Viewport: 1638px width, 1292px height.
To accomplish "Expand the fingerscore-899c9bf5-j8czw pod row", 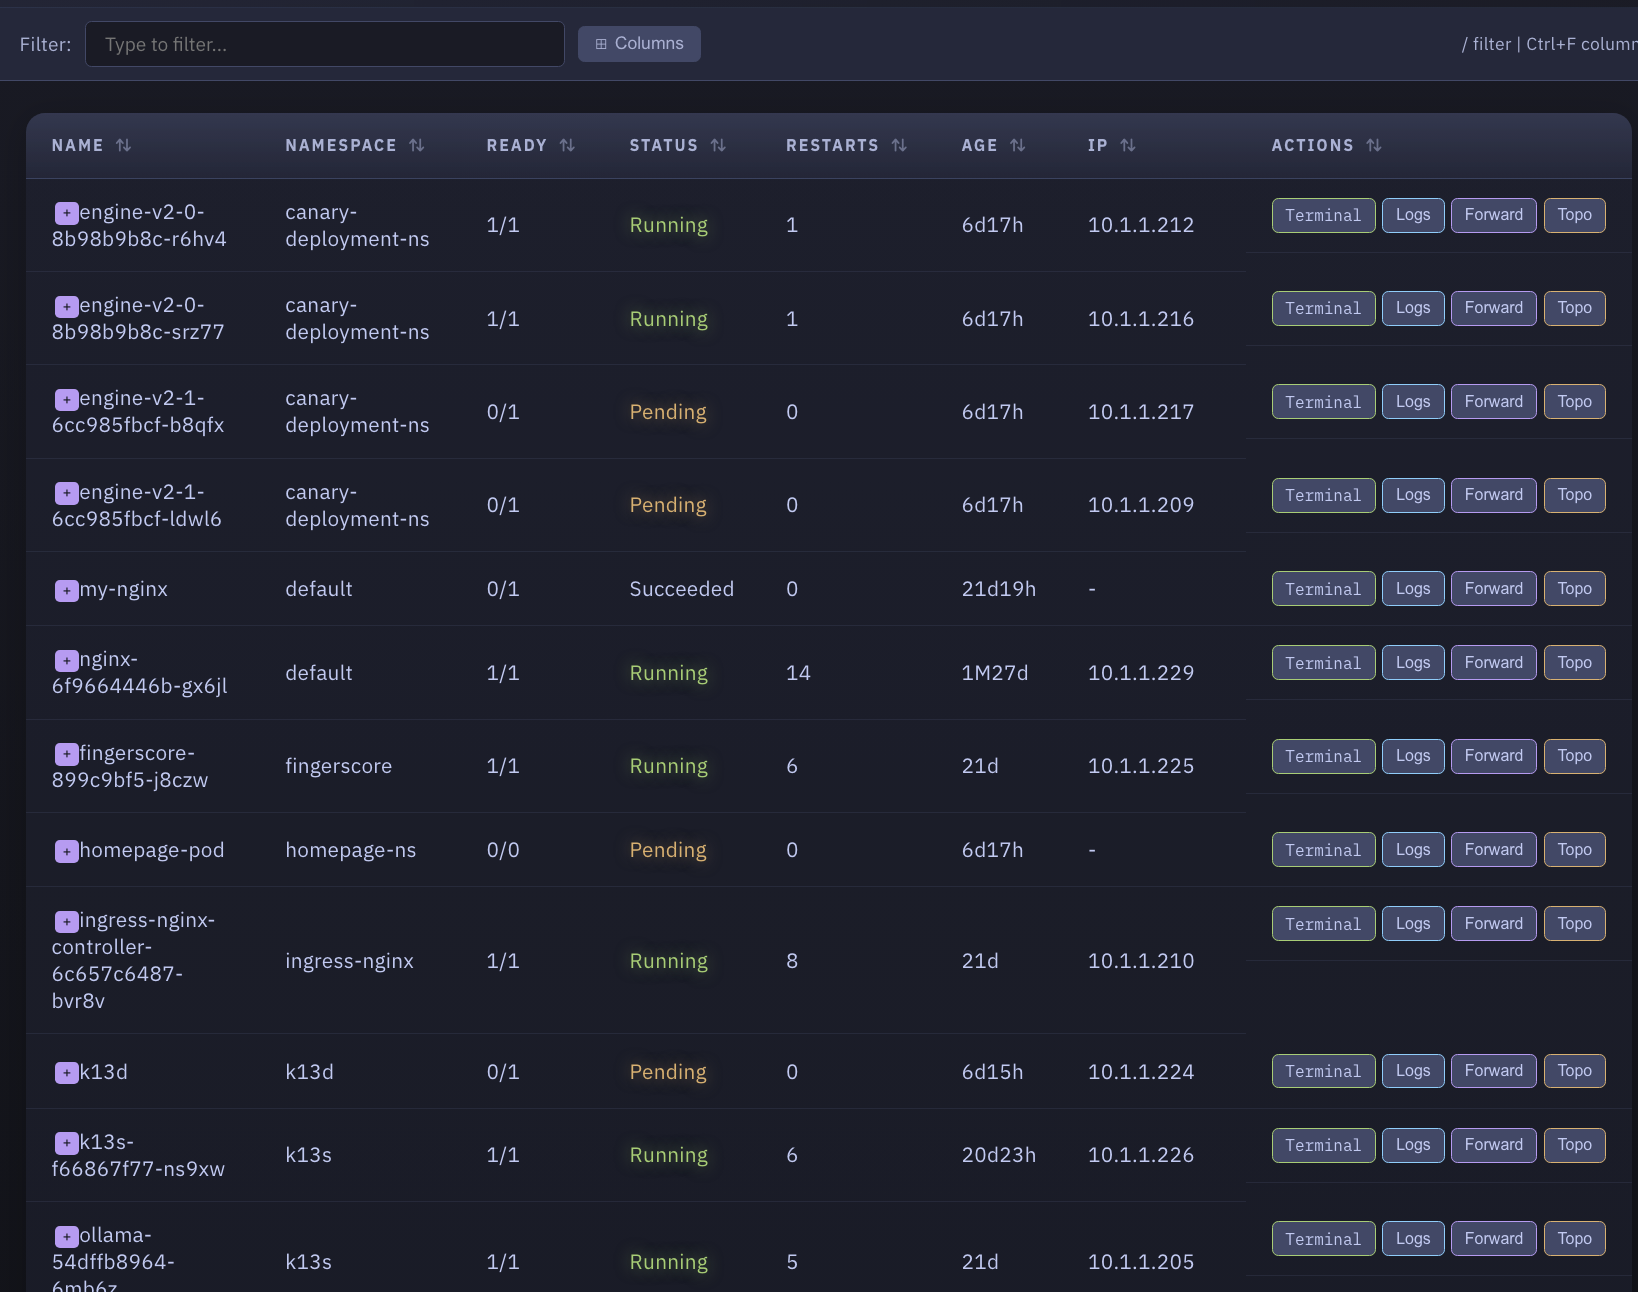I will click(x=66, y=754).
